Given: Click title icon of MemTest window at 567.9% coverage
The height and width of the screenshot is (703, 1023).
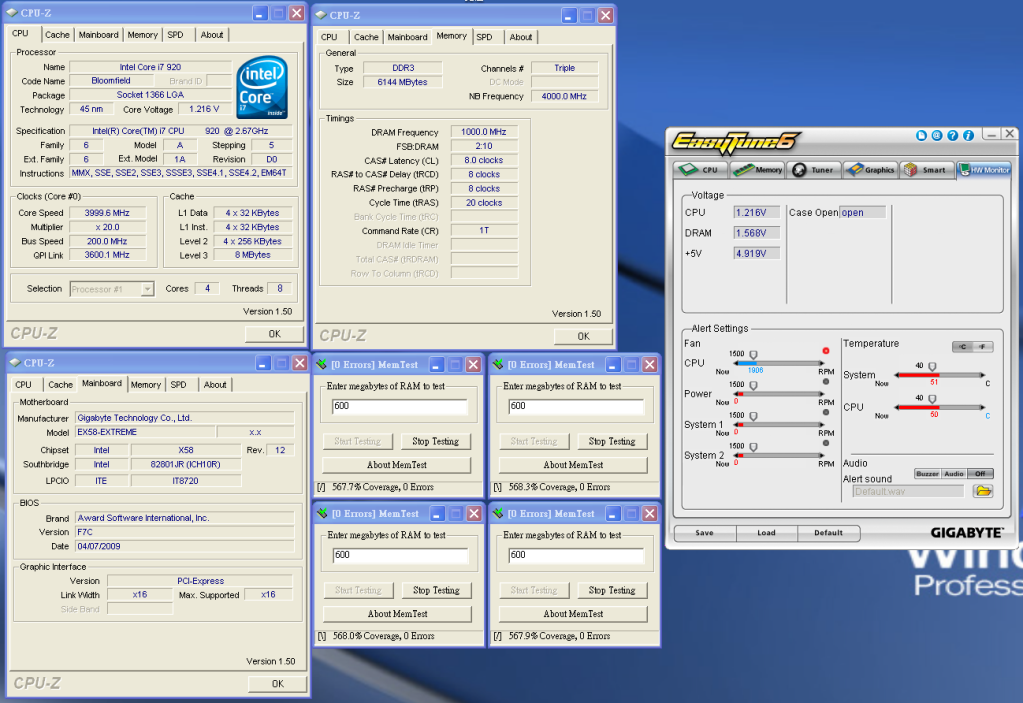Looking at the screenshot, I should coord(498,513).
